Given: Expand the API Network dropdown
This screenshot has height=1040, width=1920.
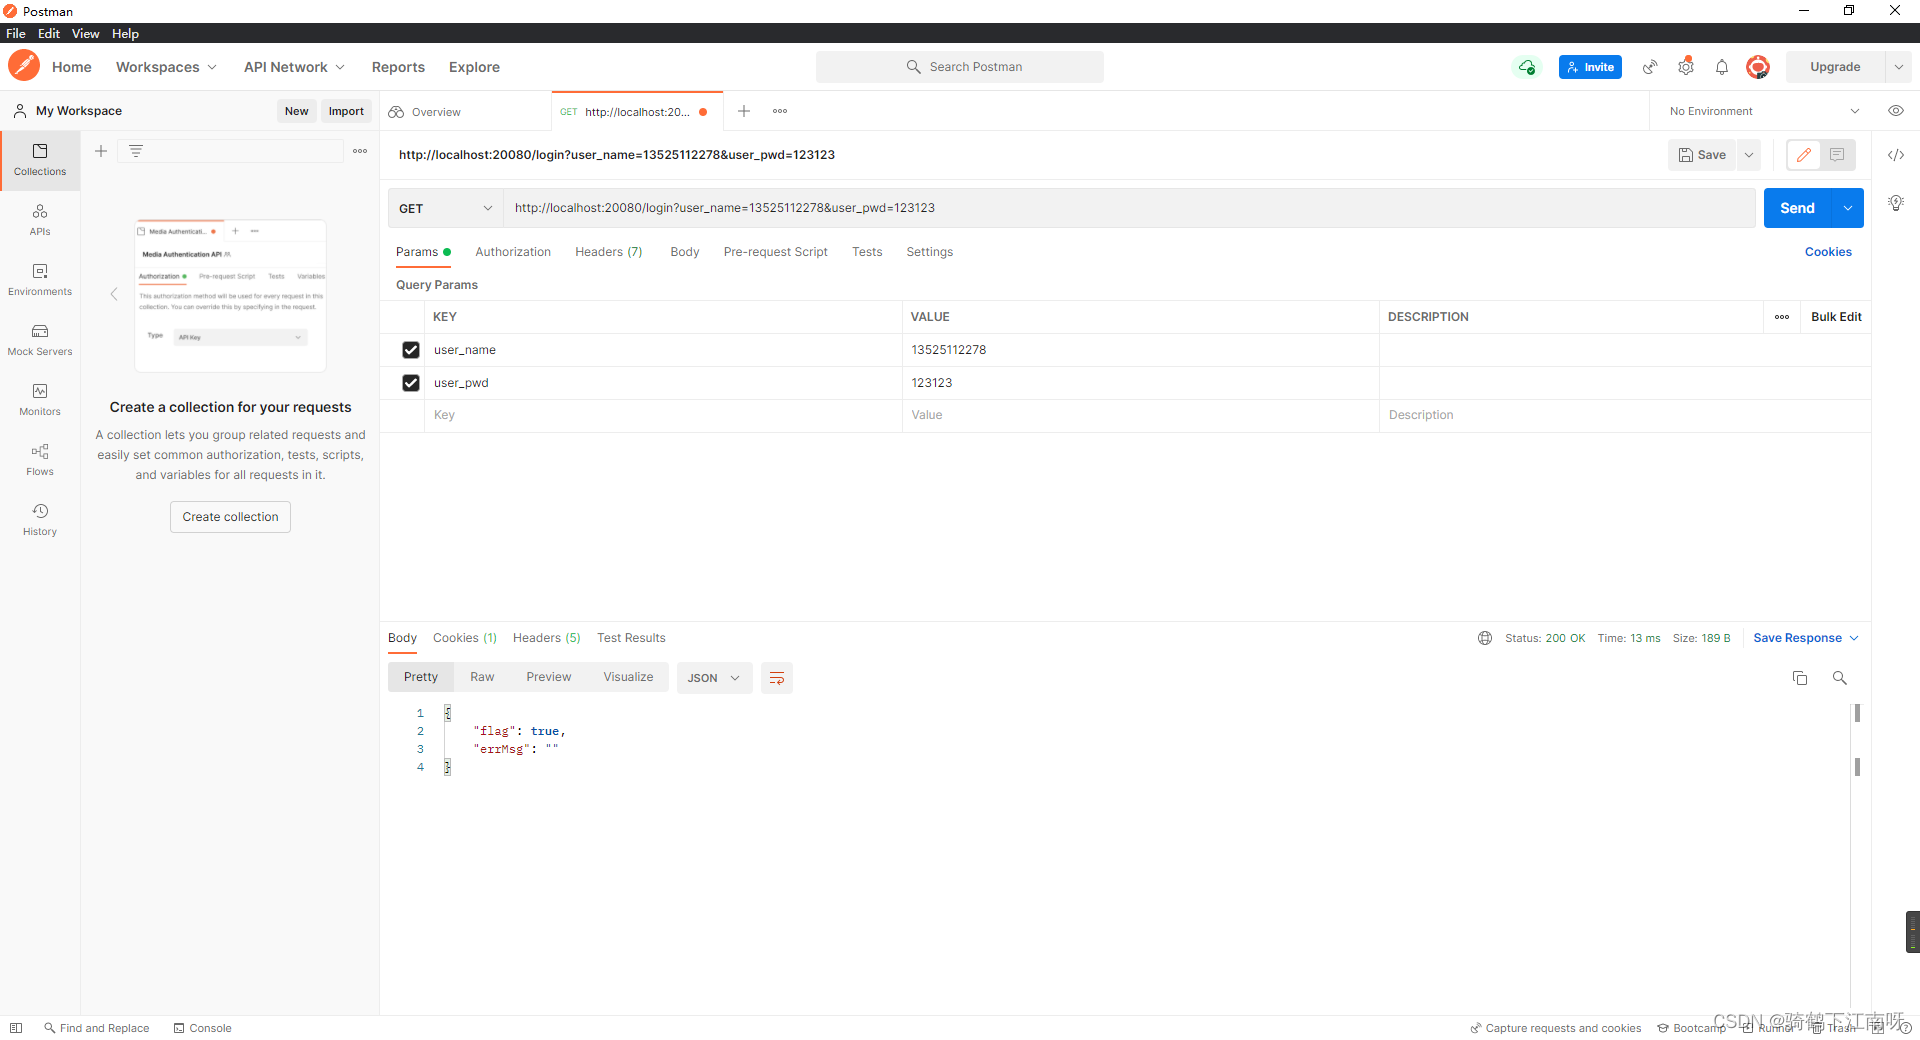Looking at the screenshot, I should [294, 67].
